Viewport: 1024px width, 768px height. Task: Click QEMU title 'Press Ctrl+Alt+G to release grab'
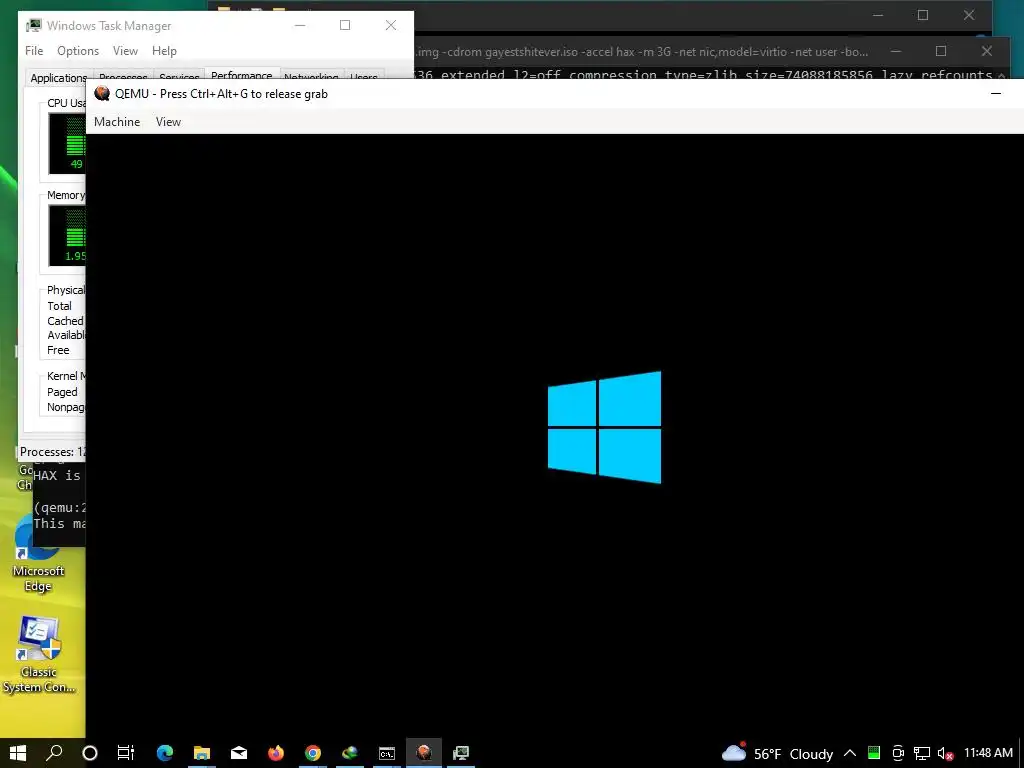244,93
